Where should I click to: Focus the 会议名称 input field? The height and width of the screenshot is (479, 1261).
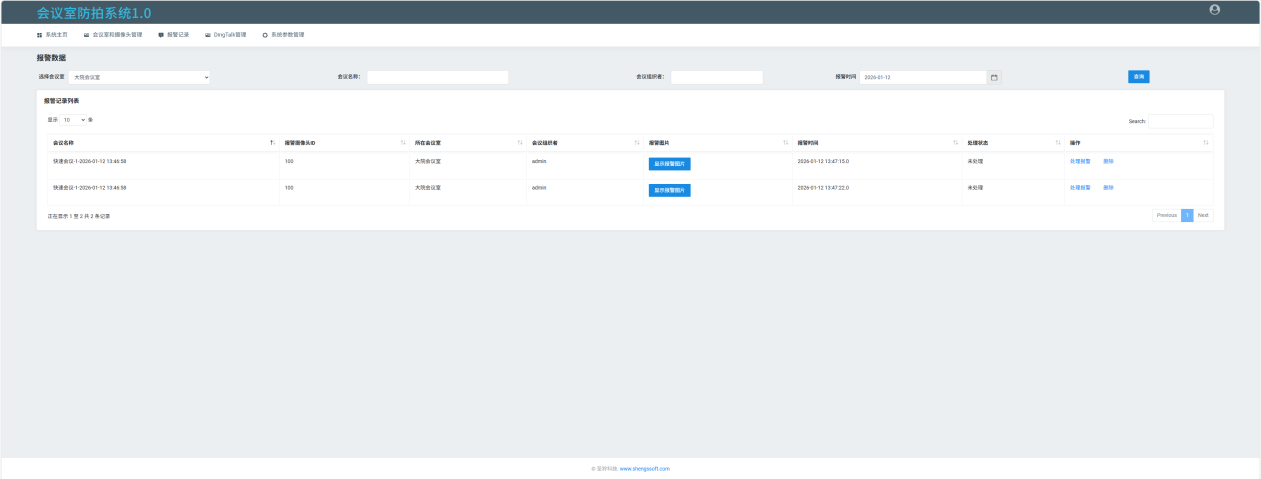(x=437, y=77)
